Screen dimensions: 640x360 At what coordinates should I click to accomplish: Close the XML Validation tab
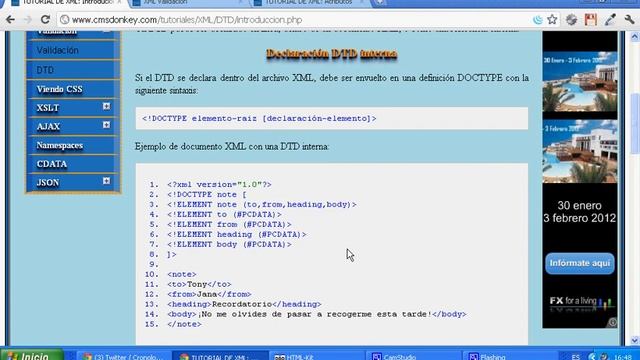(x=241, y=2)
